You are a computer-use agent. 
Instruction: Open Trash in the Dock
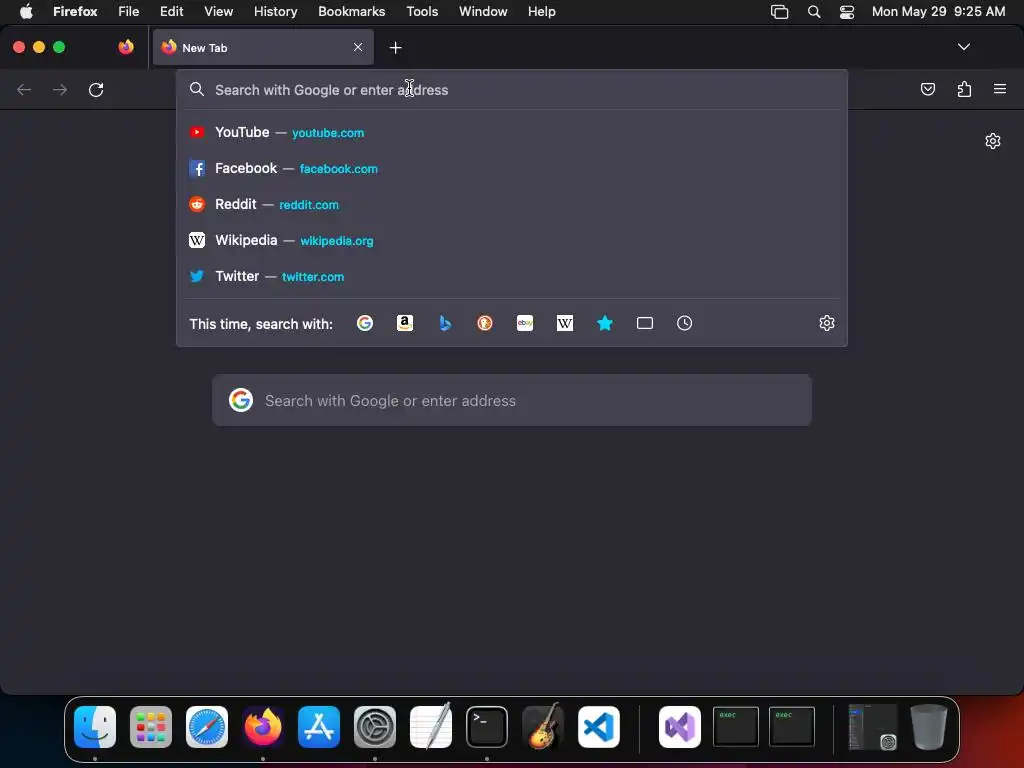click(x=929, y=727)
